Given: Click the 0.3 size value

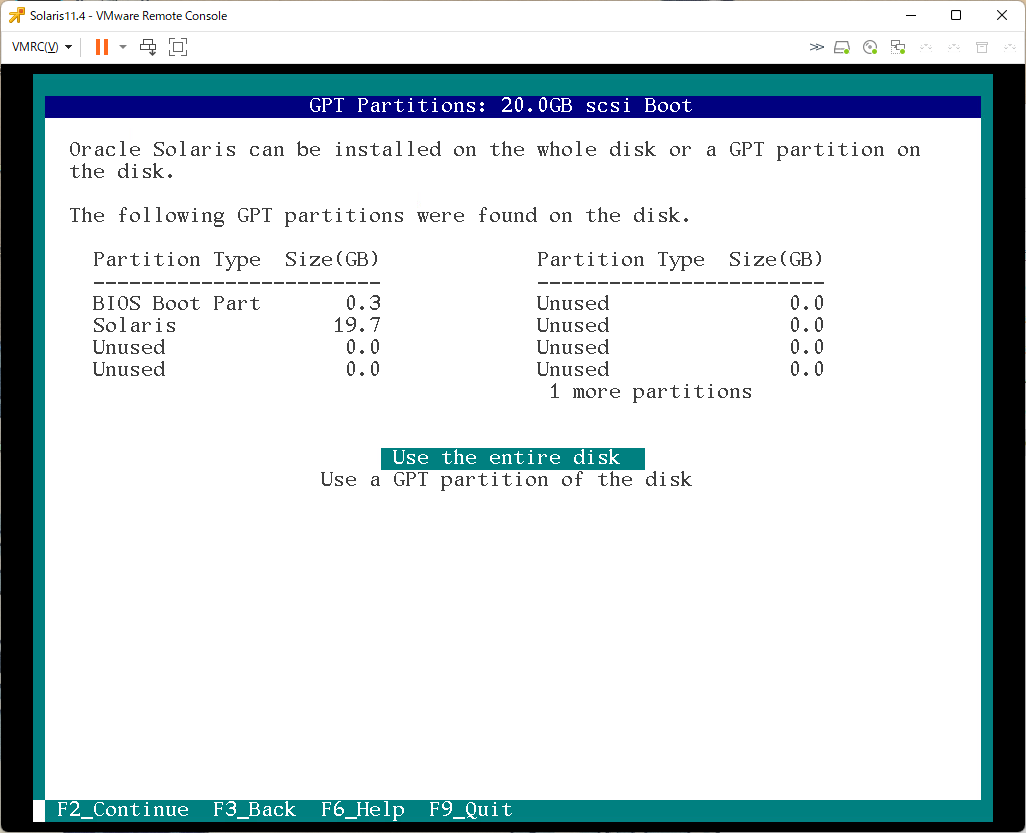Looking at the screenshot, I should [363, 304].
